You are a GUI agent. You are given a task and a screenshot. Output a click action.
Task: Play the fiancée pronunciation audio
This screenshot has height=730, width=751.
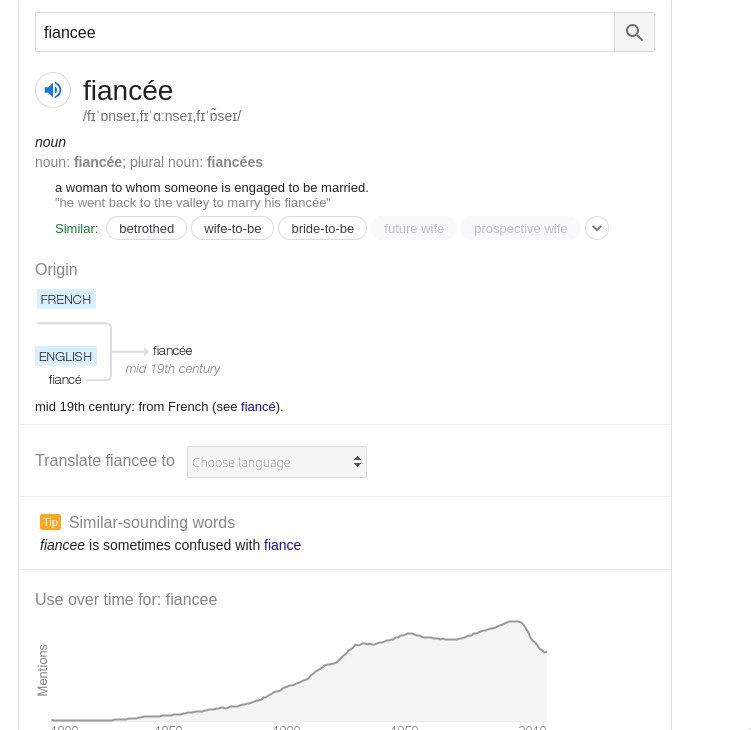click(x=53, y=90)
